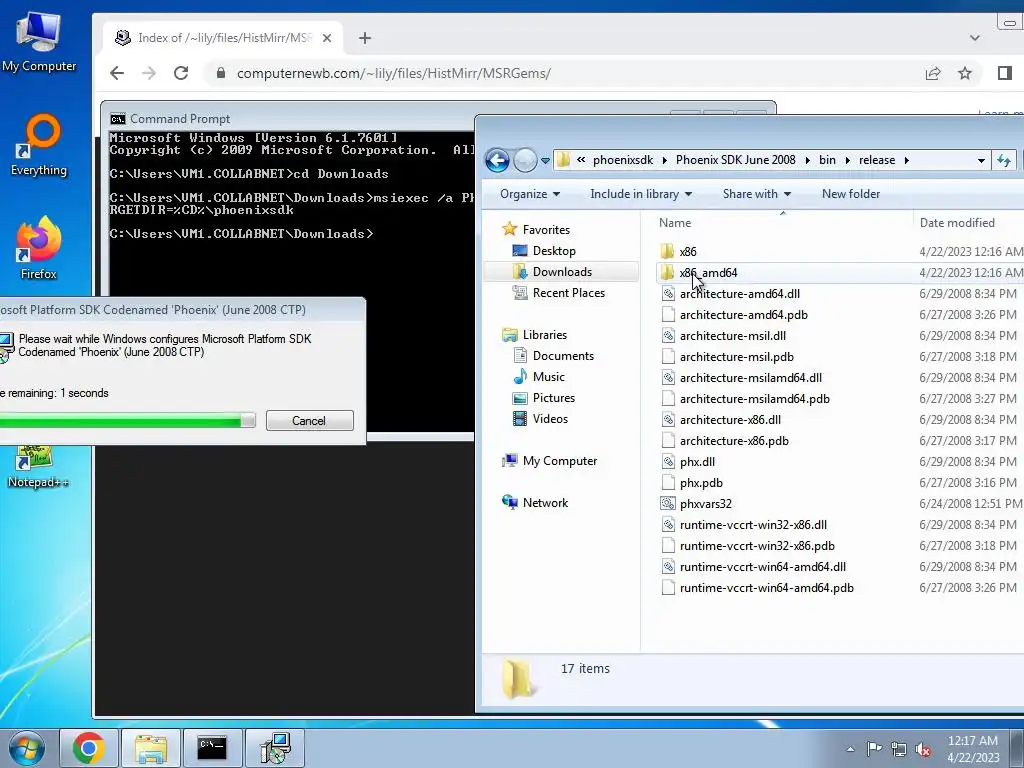Switch to Chrome in the taskbar

click(89, 748)
